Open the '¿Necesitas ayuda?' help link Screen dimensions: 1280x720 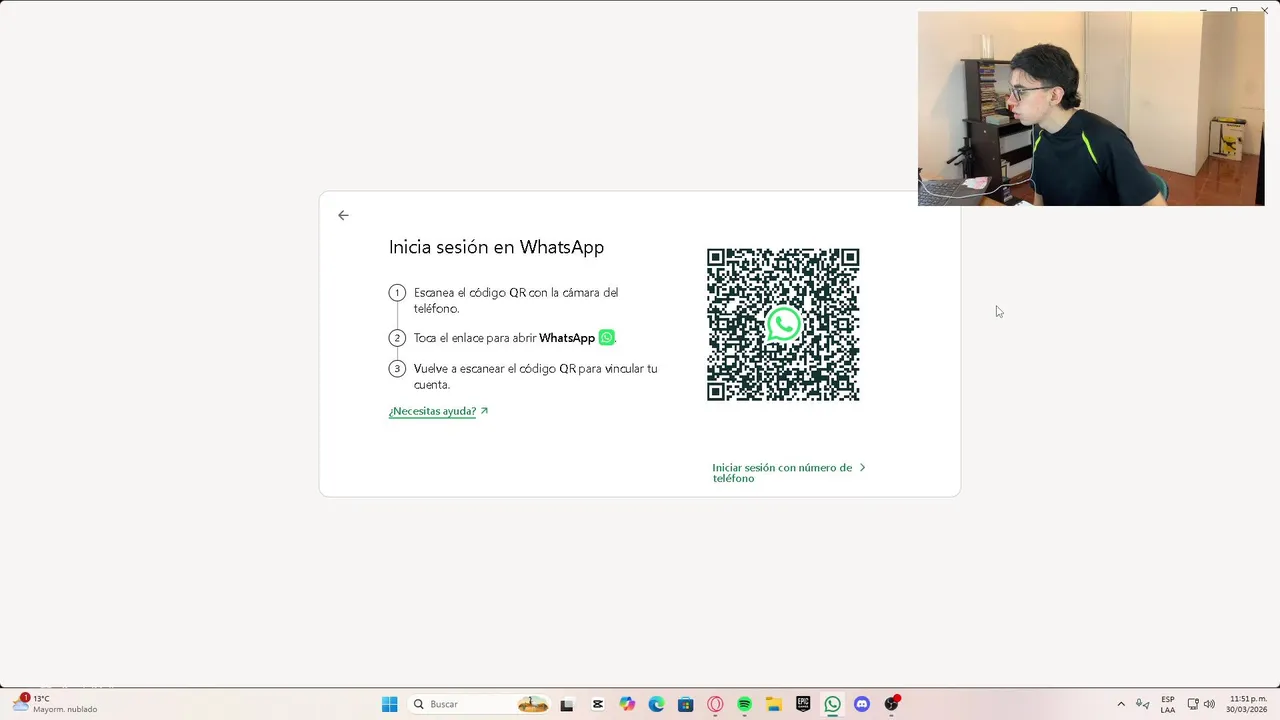click(438, 411)
